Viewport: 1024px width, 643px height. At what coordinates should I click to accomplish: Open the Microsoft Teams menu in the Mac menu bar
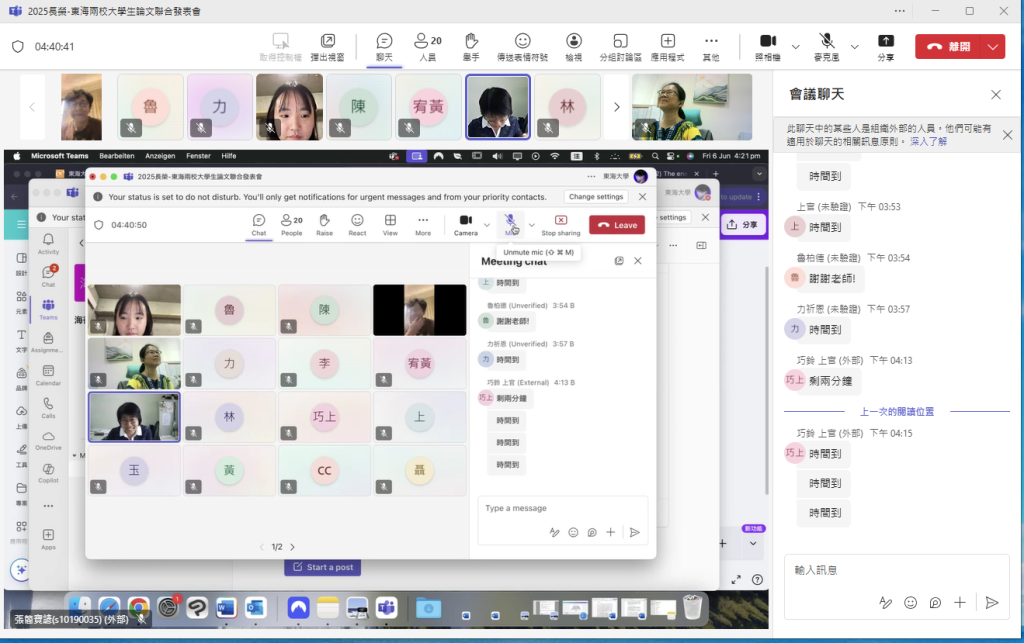[x=59, y=156]
